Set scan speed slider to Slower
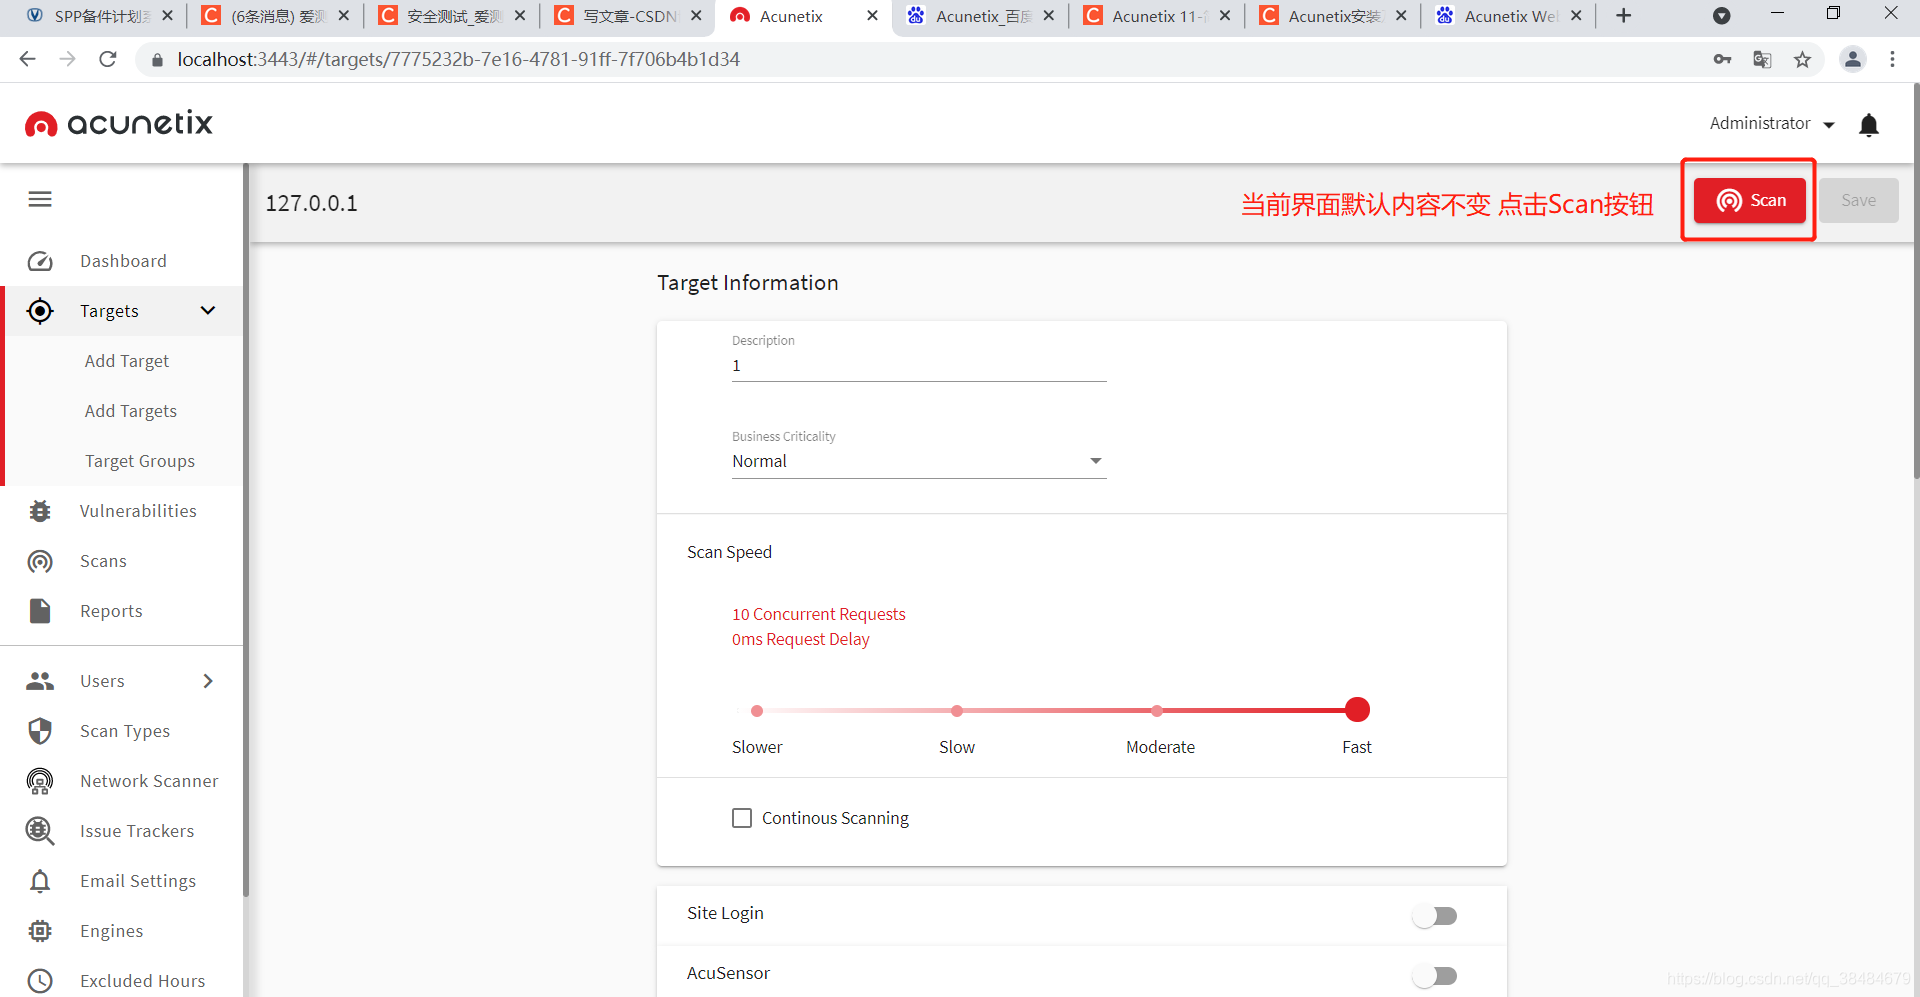Viewport: 1920px width, 997px height. [757, 711]
